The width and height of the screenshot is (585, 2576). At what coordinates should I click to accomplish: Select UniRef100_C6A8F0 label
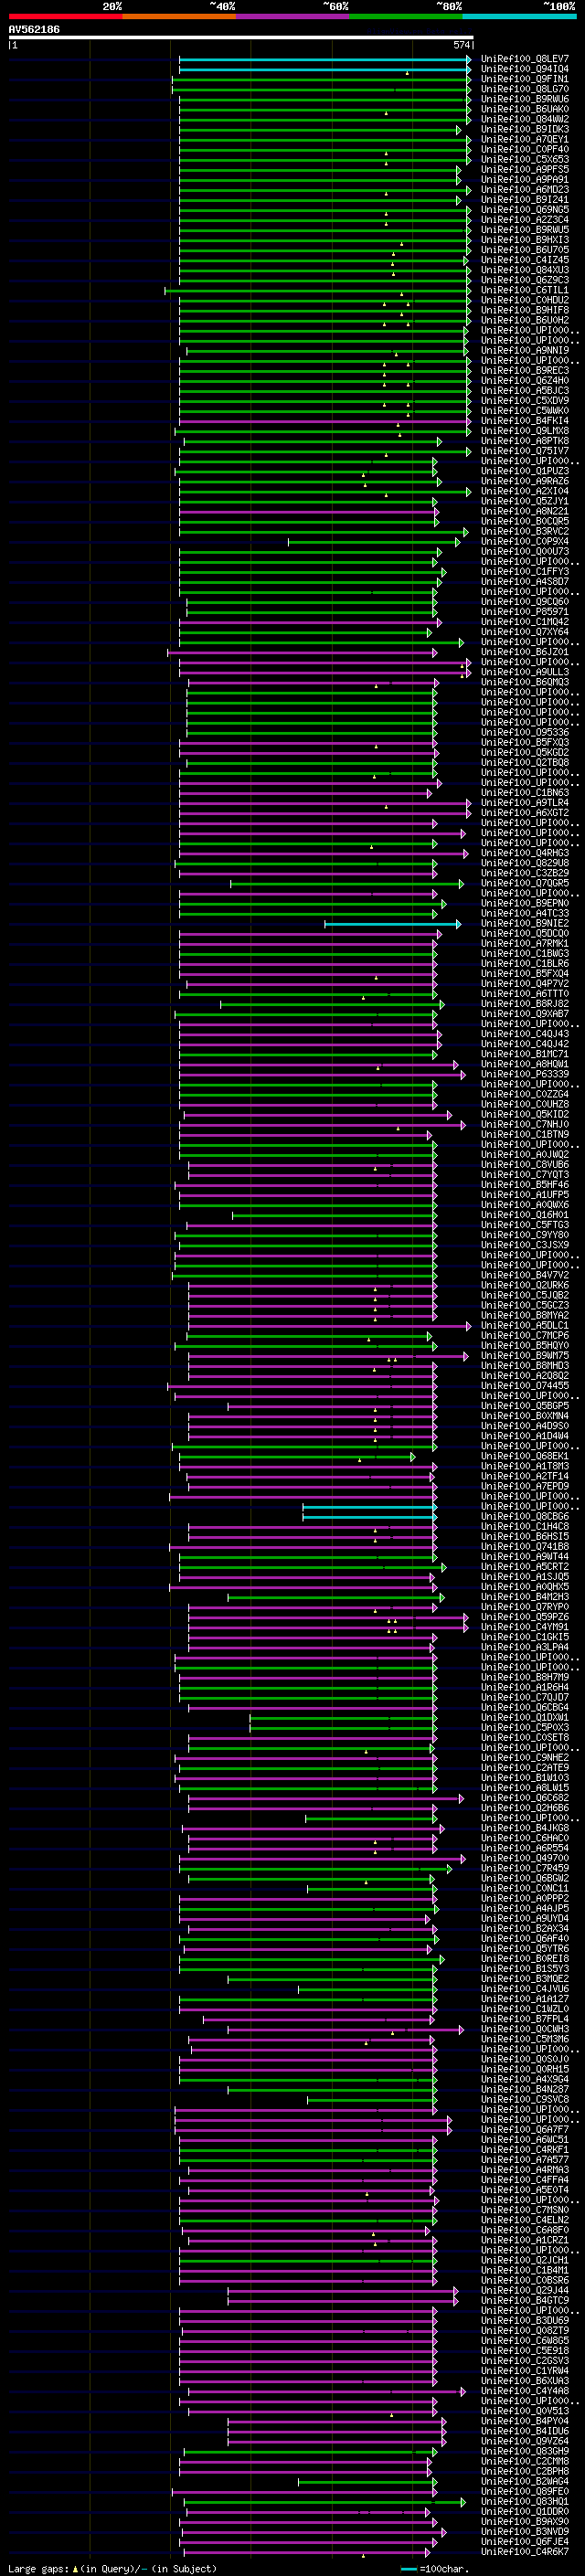[525, 2230]
